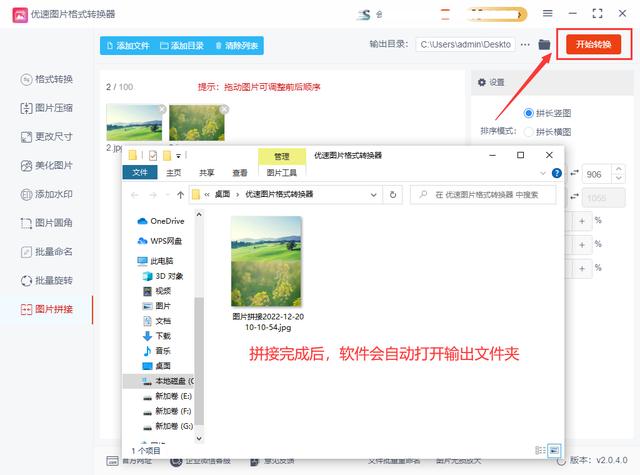
Task: Select 新加卷 (F:) drive
Action: point(167,411)
